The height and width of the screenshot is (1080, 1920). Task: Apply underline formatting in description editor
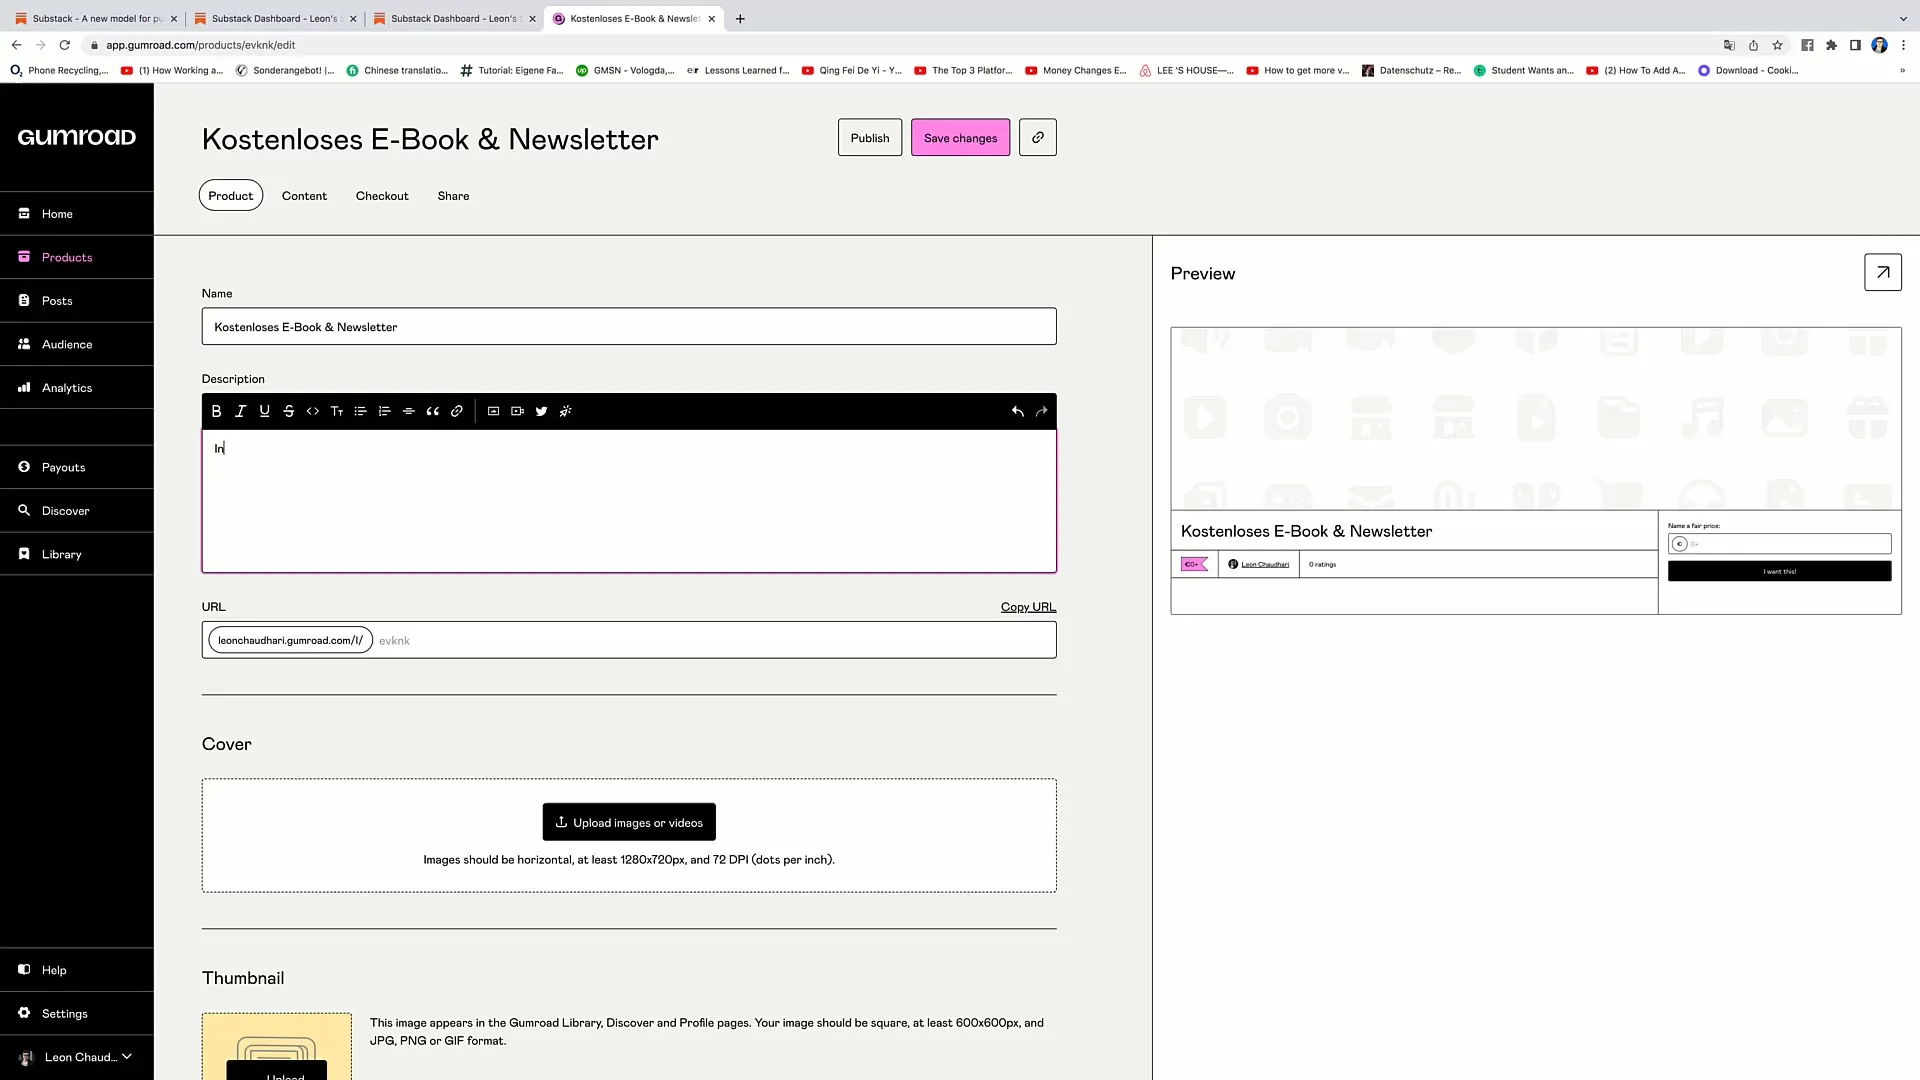point(264,411)
